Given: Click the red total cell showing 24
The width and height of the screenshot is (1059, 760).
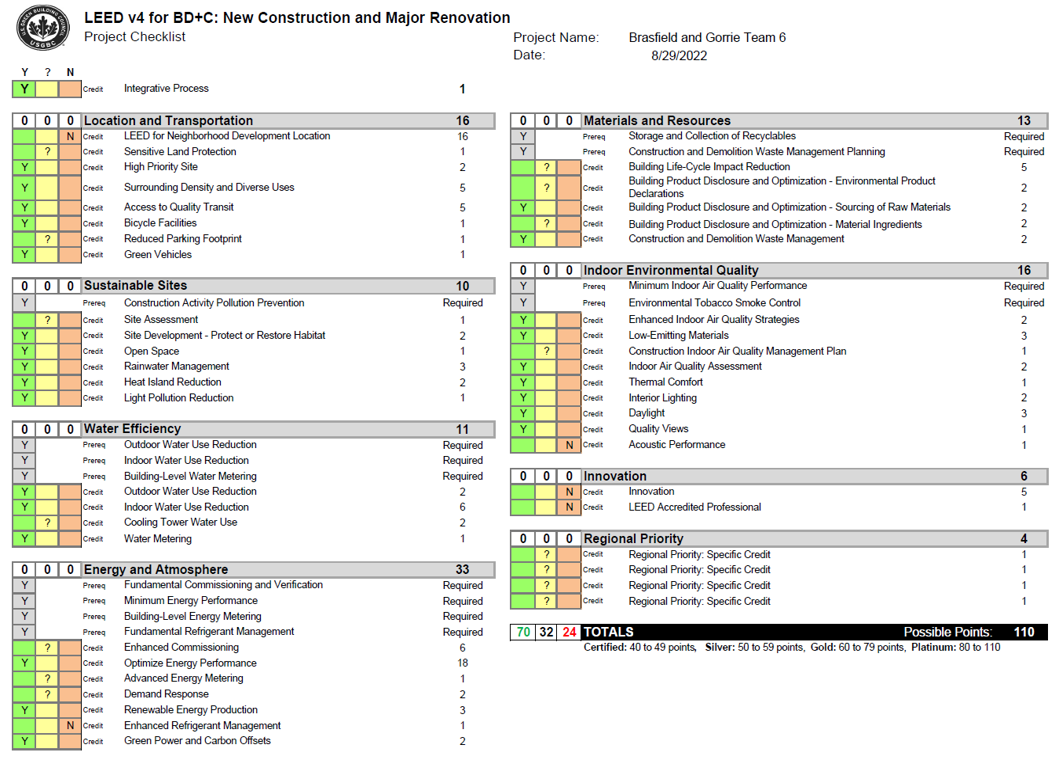Looking at the screenshot, I should pos(569,632).
